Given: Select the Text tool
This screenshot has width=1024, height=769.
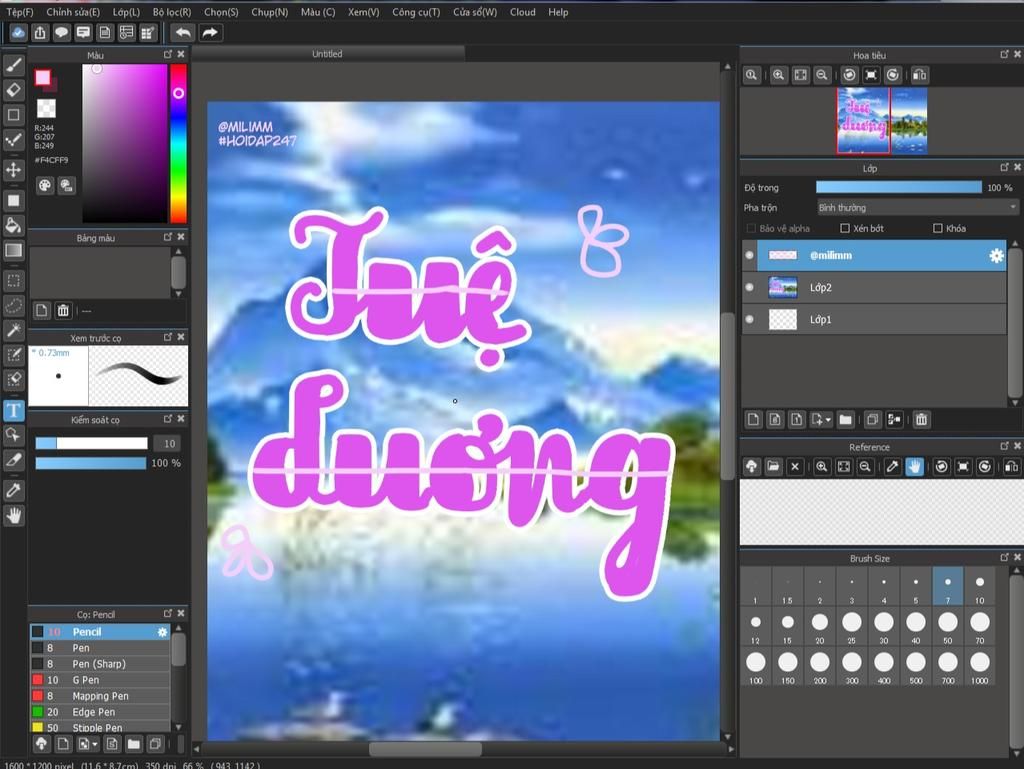Looking at the screenshot, I should coord(14,410).
